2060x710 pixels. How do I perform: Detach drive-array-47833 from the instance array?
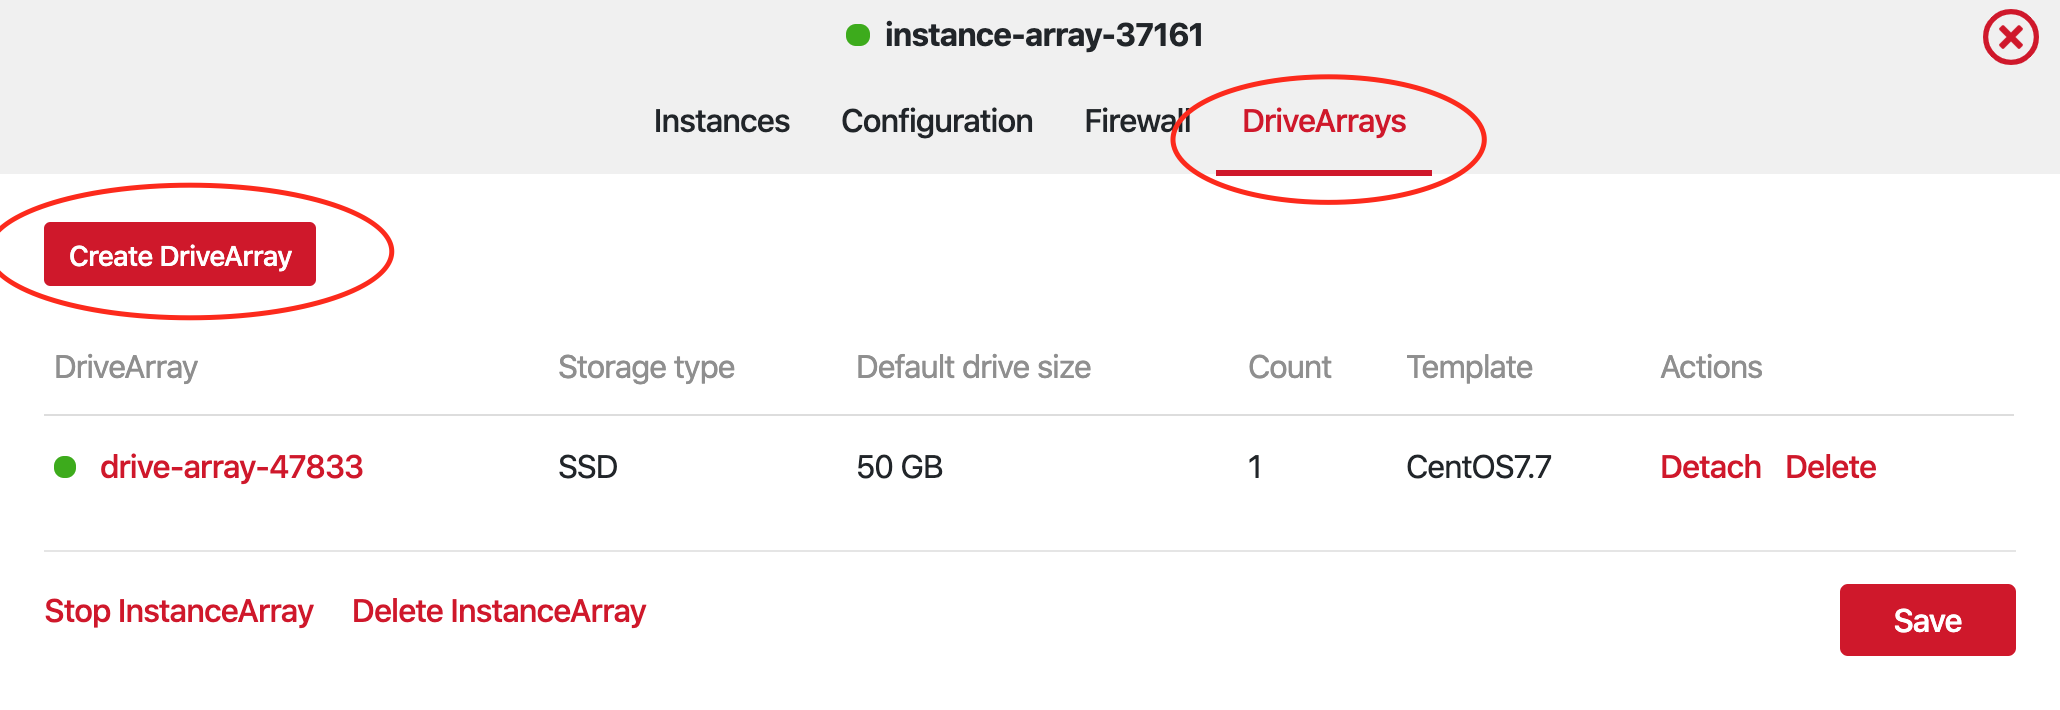(1710, 467)
